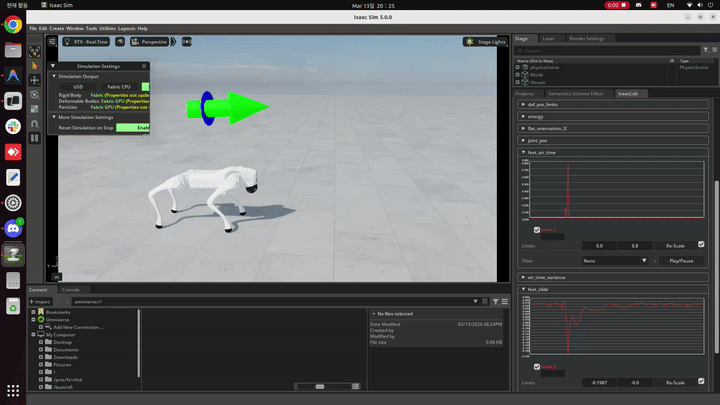The width and height of the screenshot is (720, 405).
Task: Open the Content path history dropdown arrow
Action: point(475,302)
